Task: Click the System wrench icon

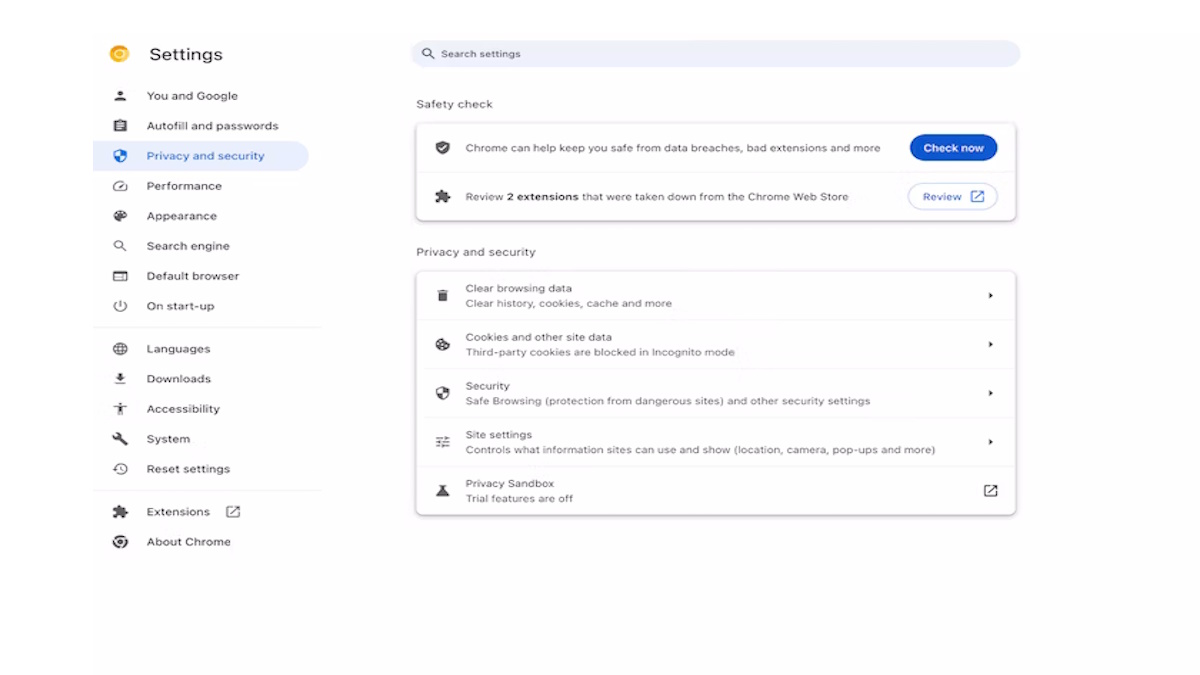Action: tap(120, 439)
